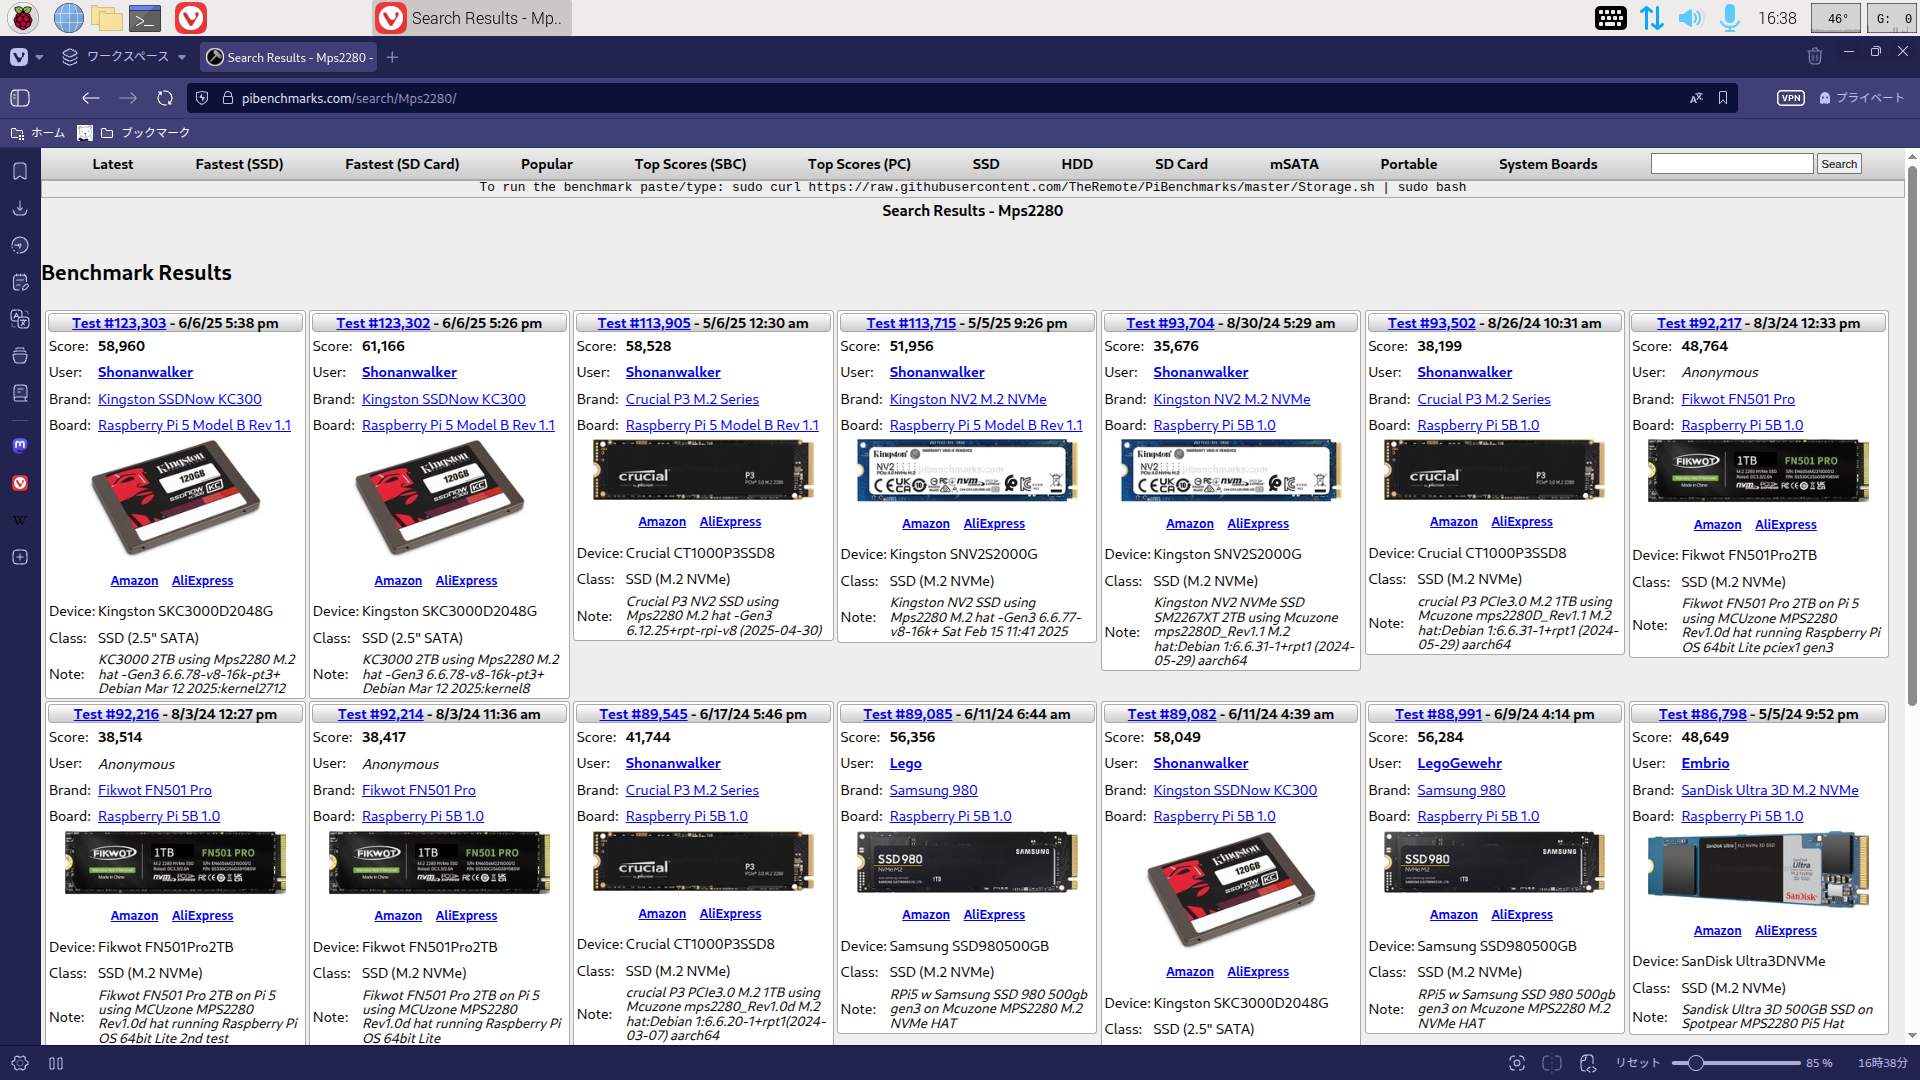Open the Translate panel in the sidebar
The height and width of the screenshot is (1080, 1920).
pyautogui.click(x=20, y=319)
